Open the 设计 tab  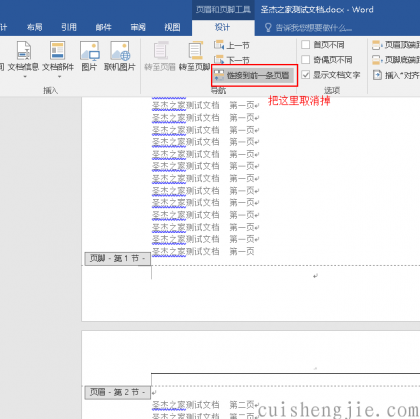click(223, 27)
